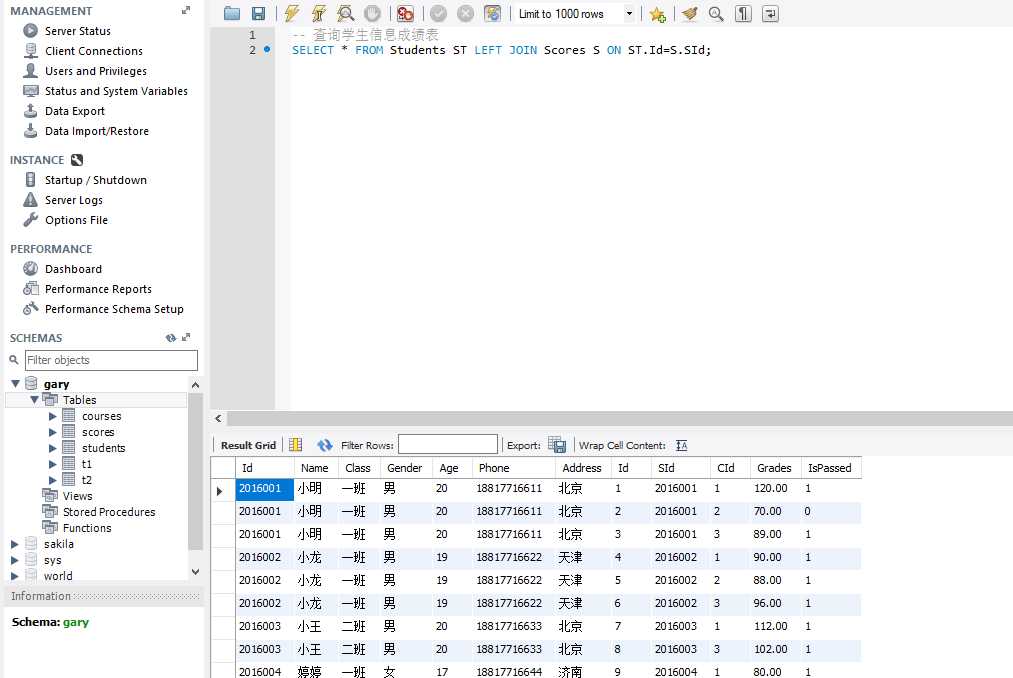Refresh the result set data
1013x678 pixels.
click(325, 445)
